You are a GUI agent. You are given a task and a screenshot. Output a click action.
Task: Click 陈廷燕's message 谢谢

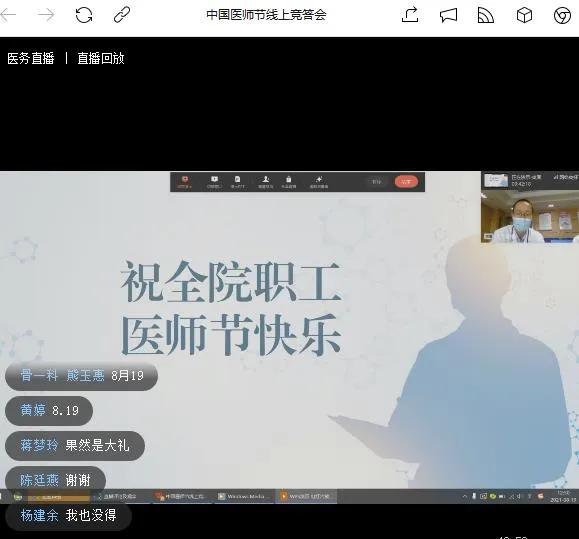coord(55,480)
